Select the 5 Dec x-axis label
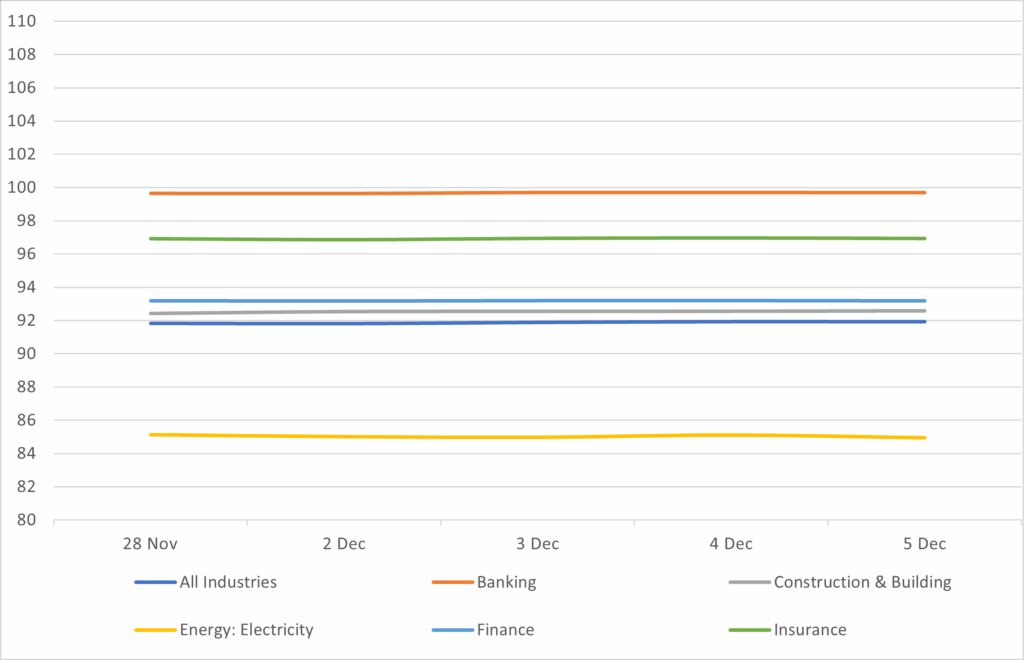1024x660 pixels. click(925, 544)
